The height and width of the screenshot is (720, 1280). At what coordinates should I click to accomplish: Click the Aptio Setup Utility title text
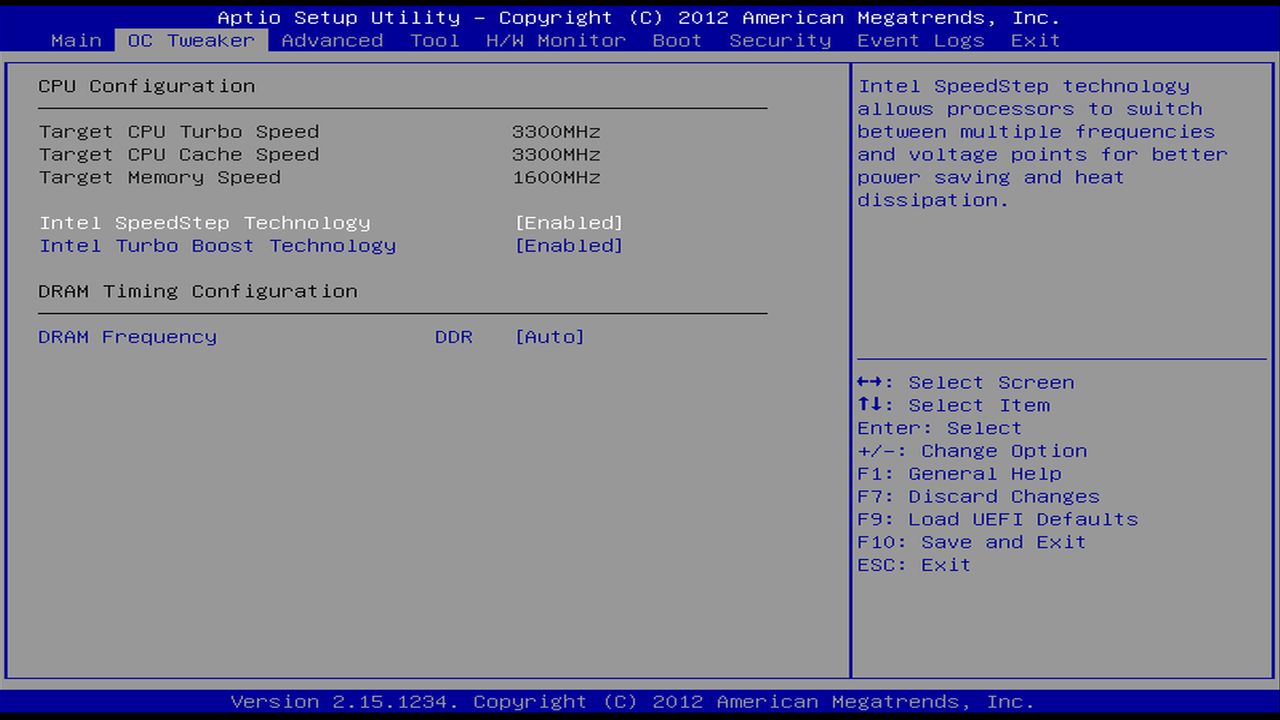tap(639, 18)
